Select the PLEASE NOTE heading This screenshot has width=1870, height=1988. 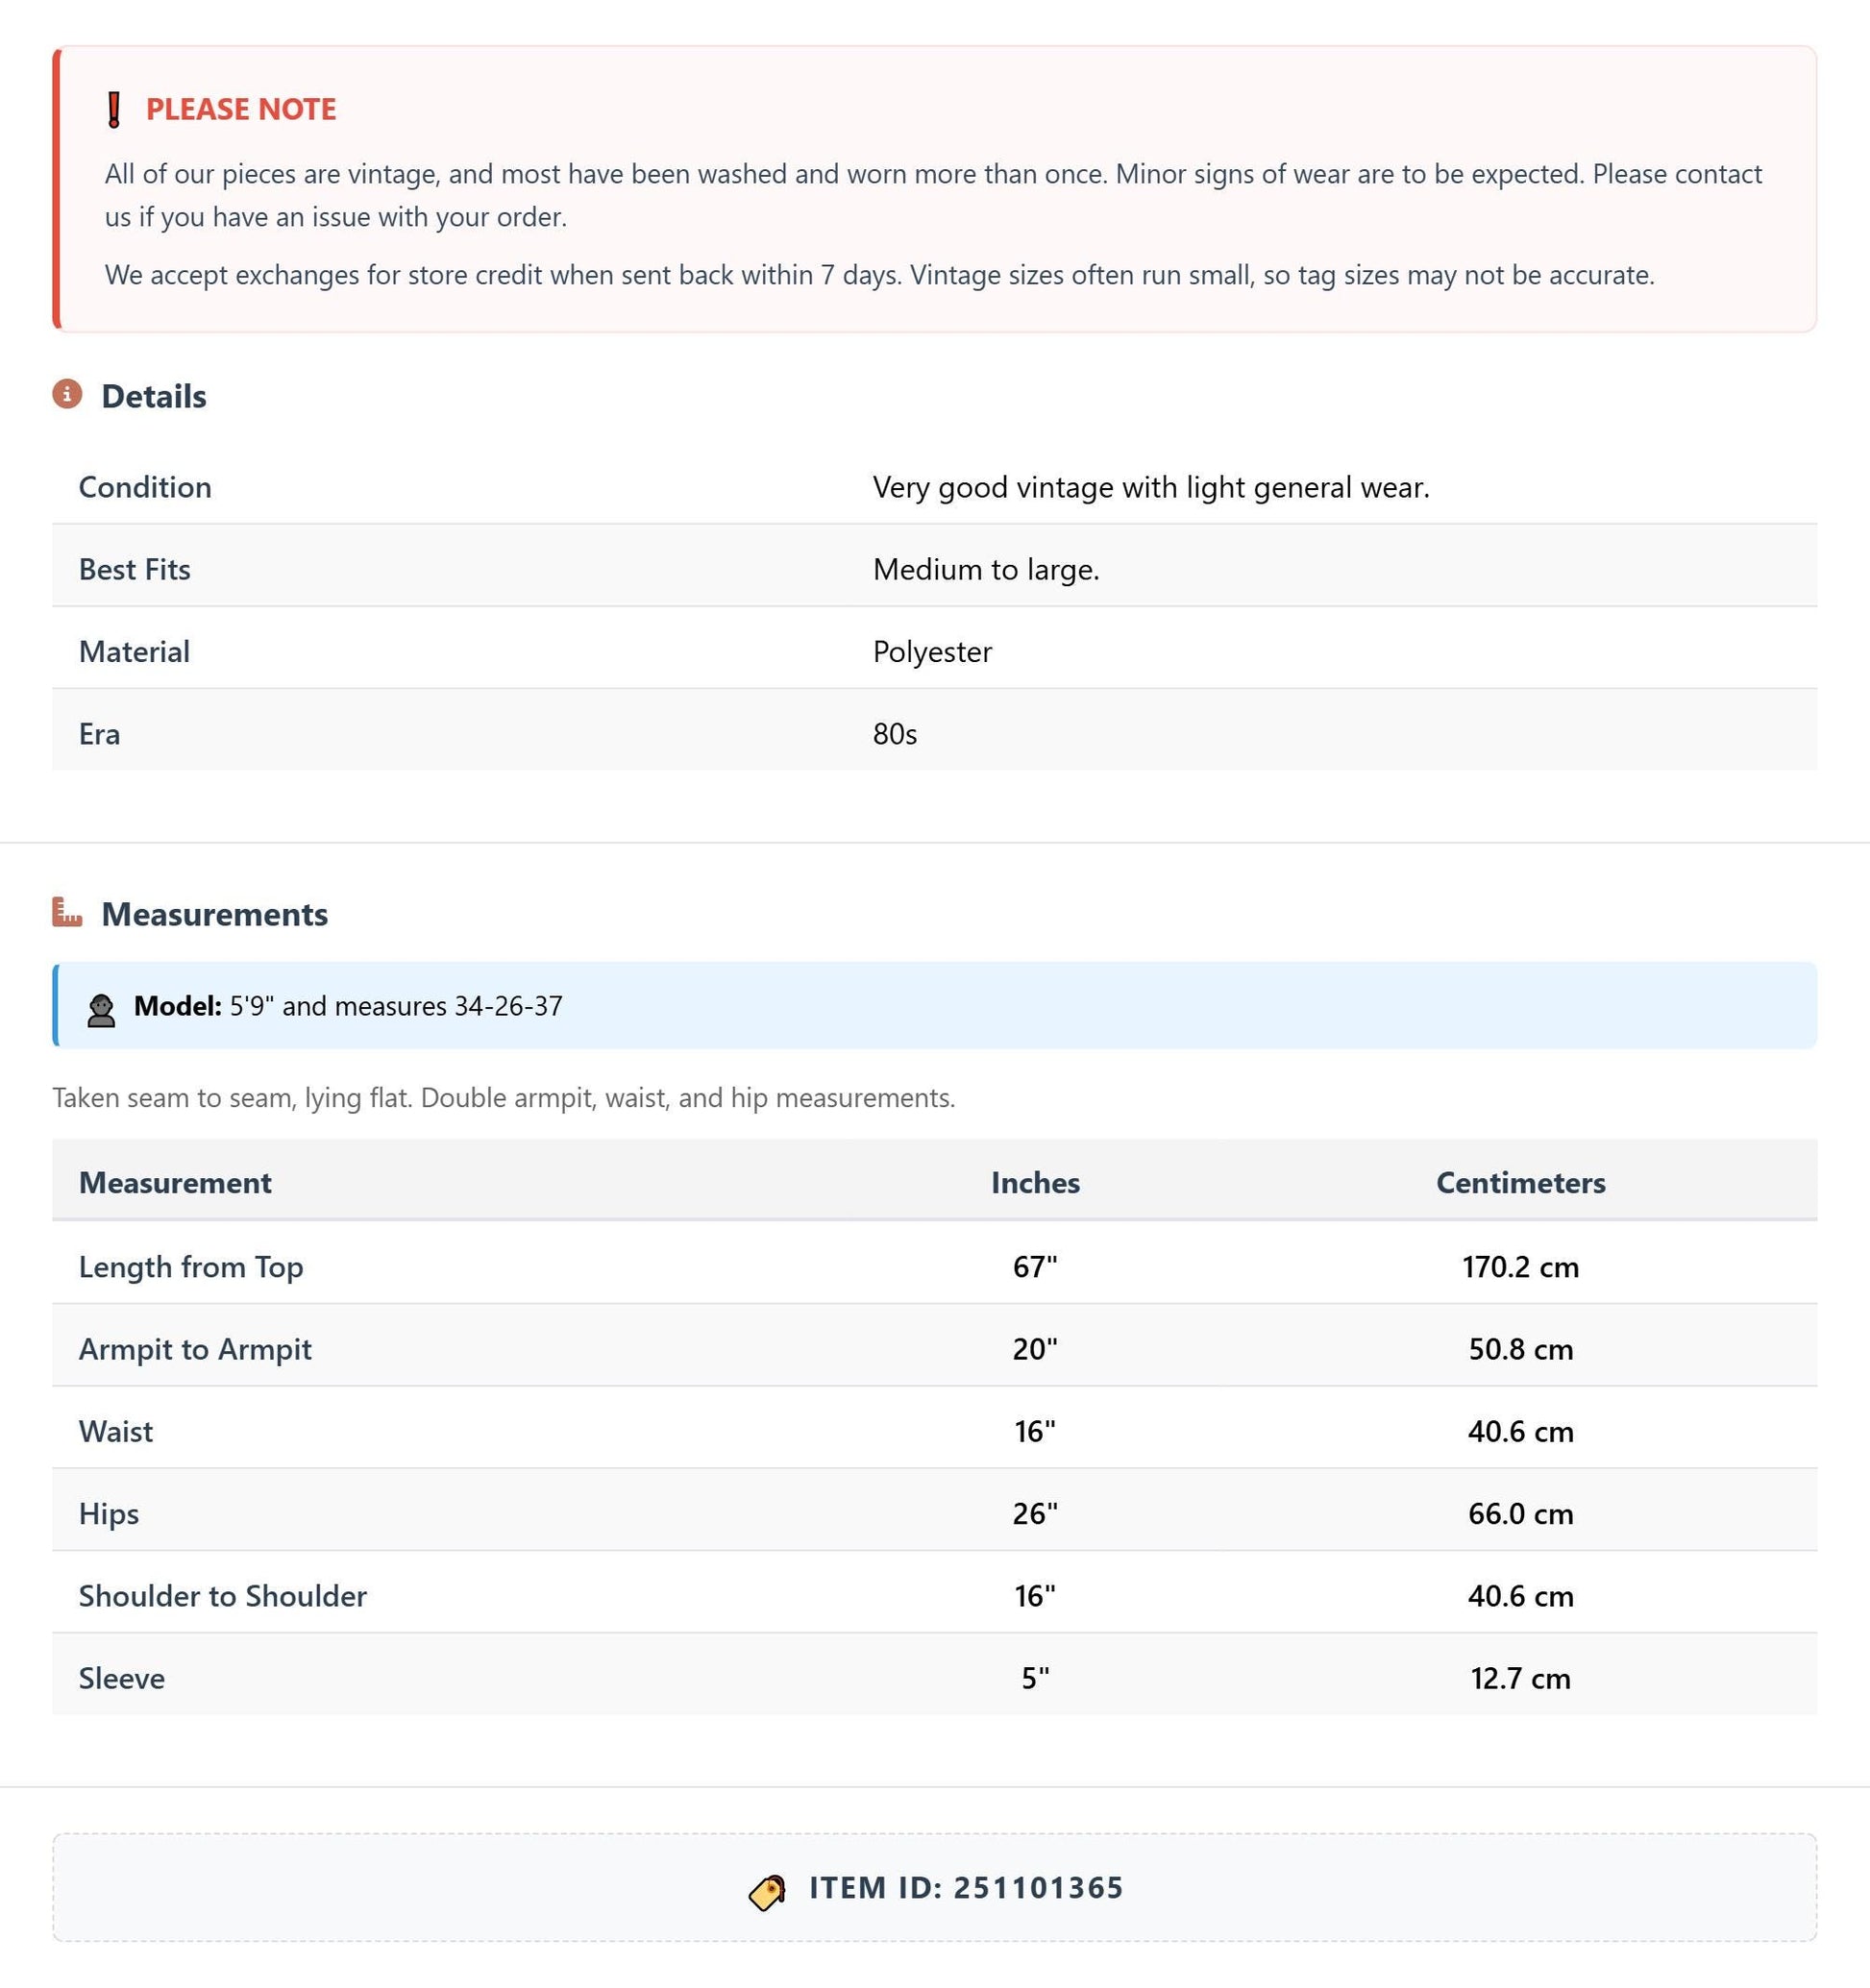241,109
